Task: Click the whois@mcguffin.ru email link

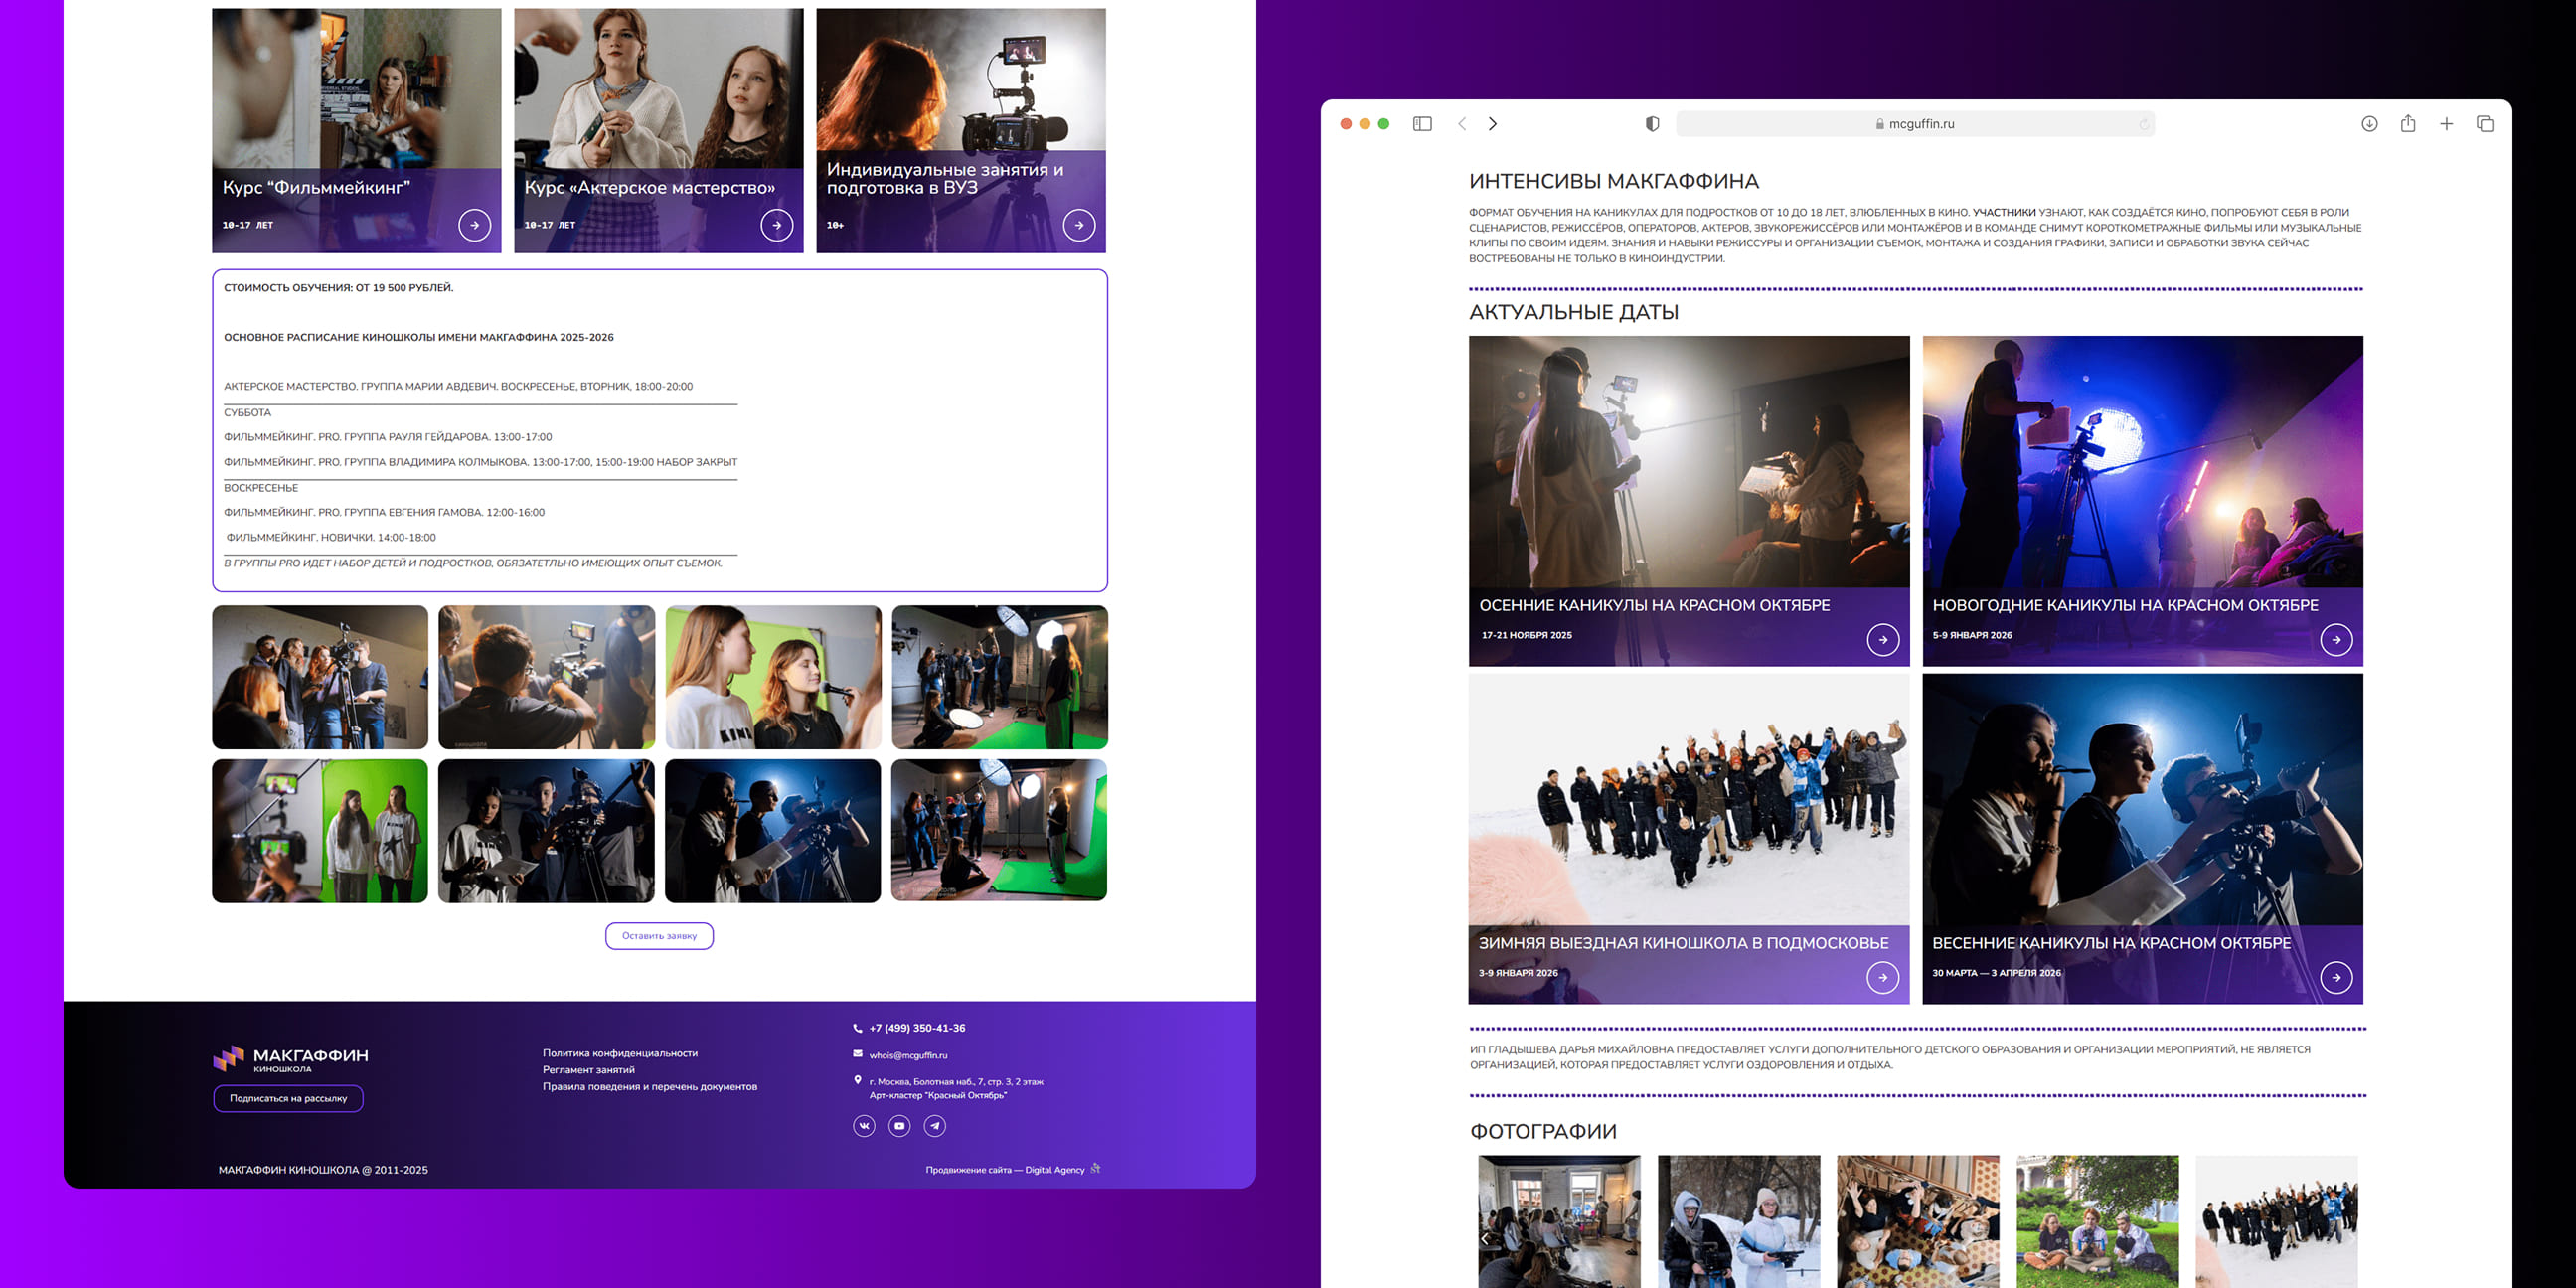Action: pos(907,1055)
